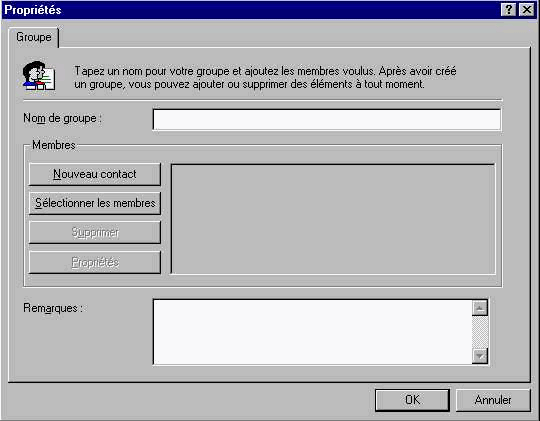Click the Remarques scrollbar up arrow
The height and width of the screenshot is (421, 540).
point(480,308)
